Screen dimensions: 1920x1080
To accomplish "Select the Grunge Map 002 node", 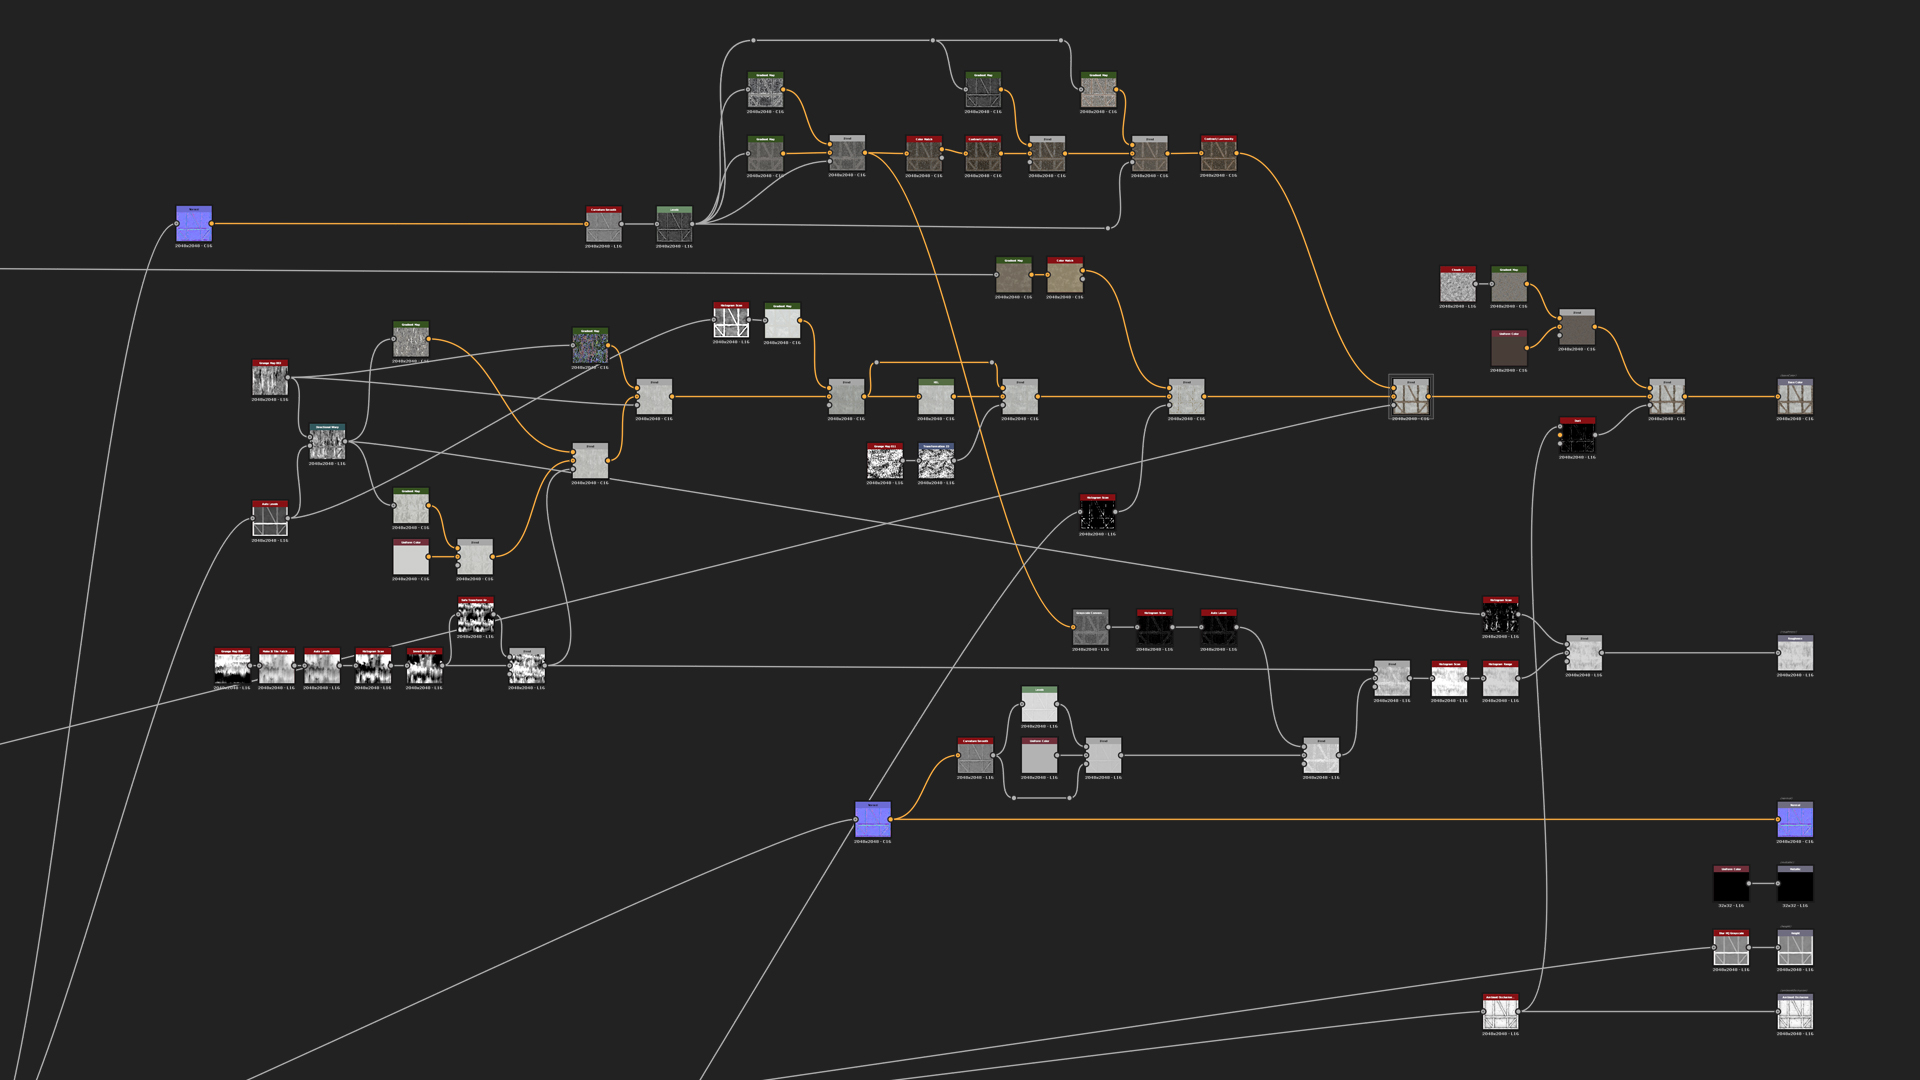I will (270, 380).
